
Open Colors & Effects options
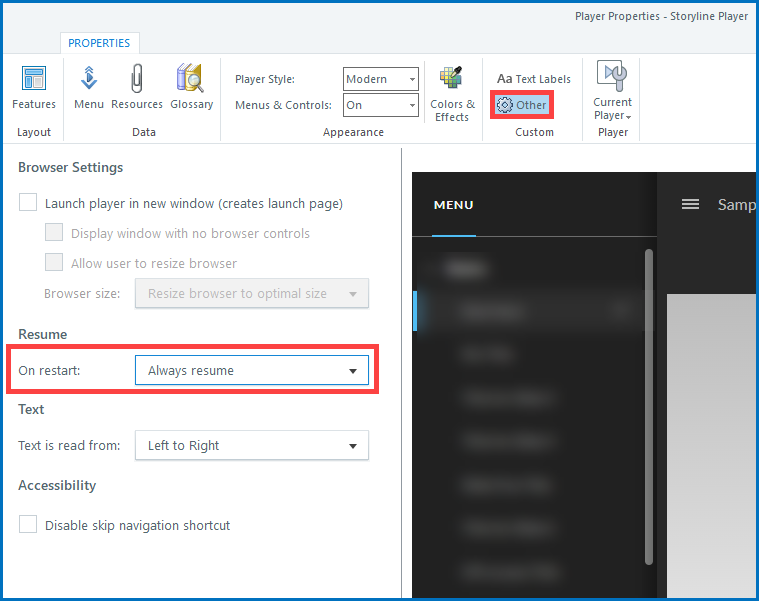coord(452,94)
